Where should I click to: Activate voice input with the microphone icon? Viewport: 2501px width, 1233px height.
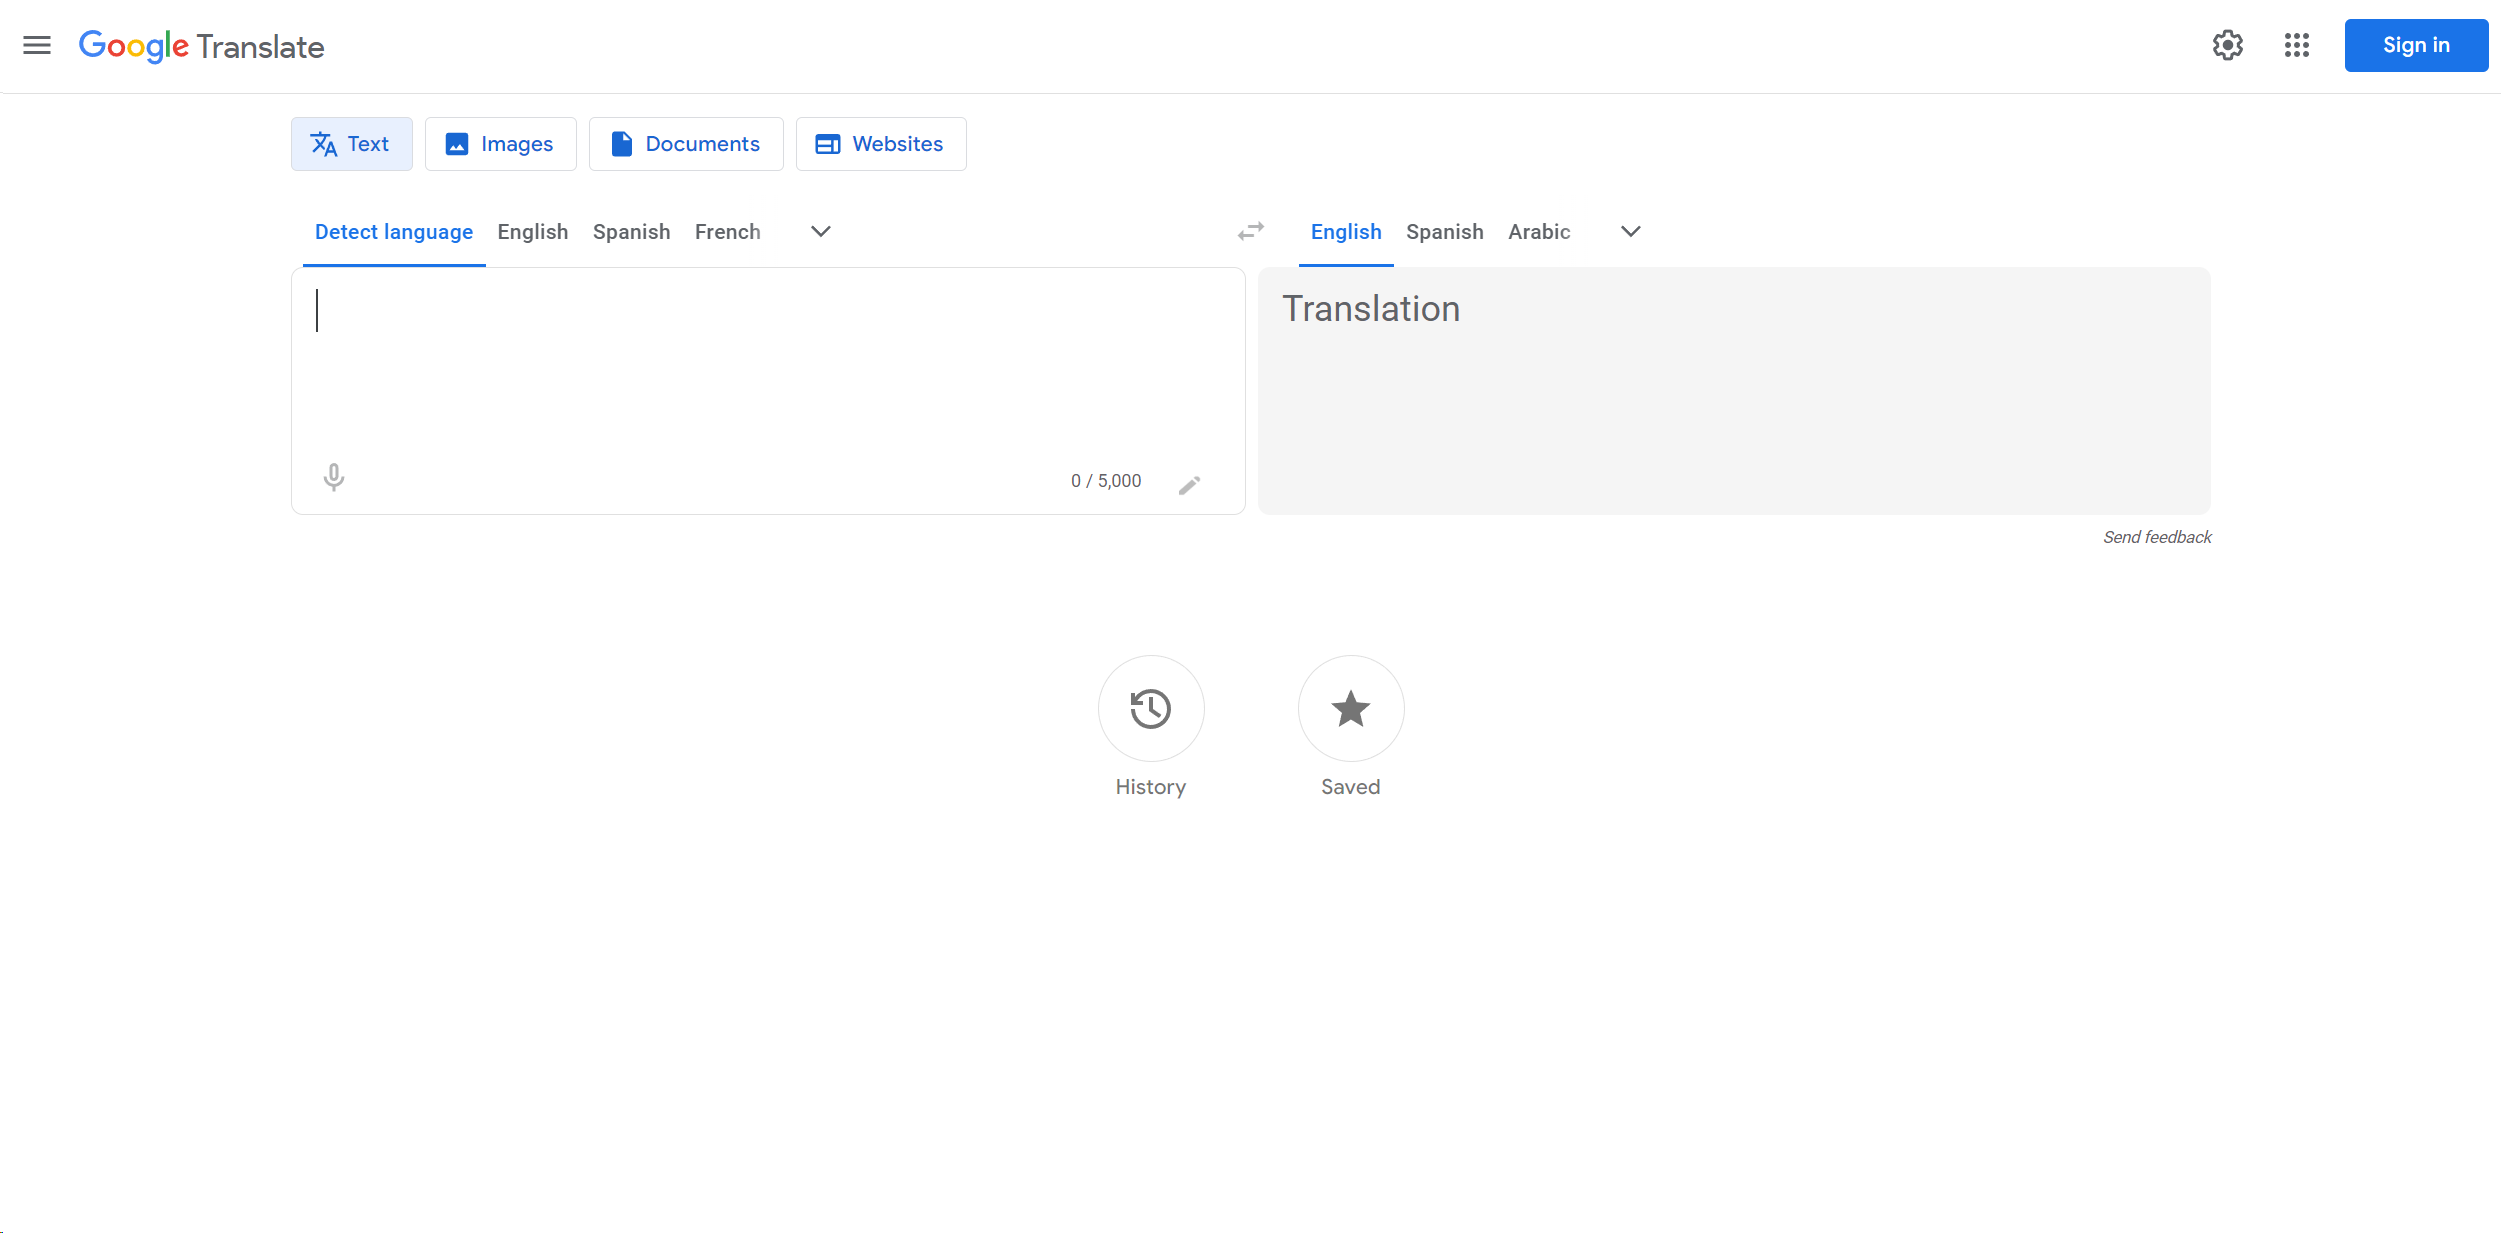[x=333, y=478]
